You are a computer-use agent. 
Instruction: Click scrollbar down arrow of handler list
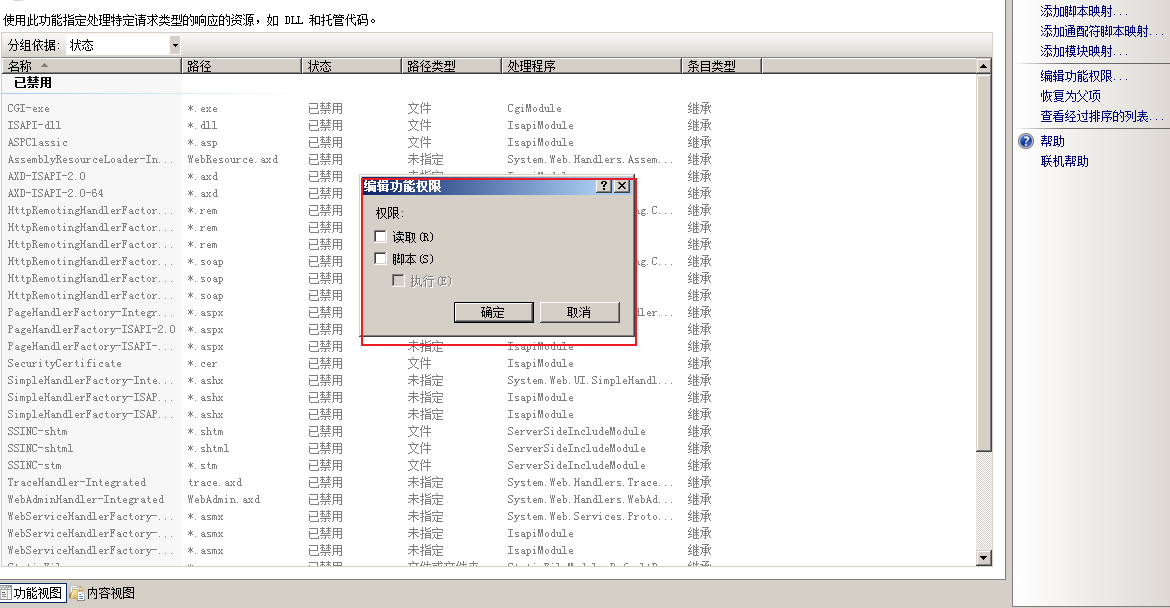(983, 558)
